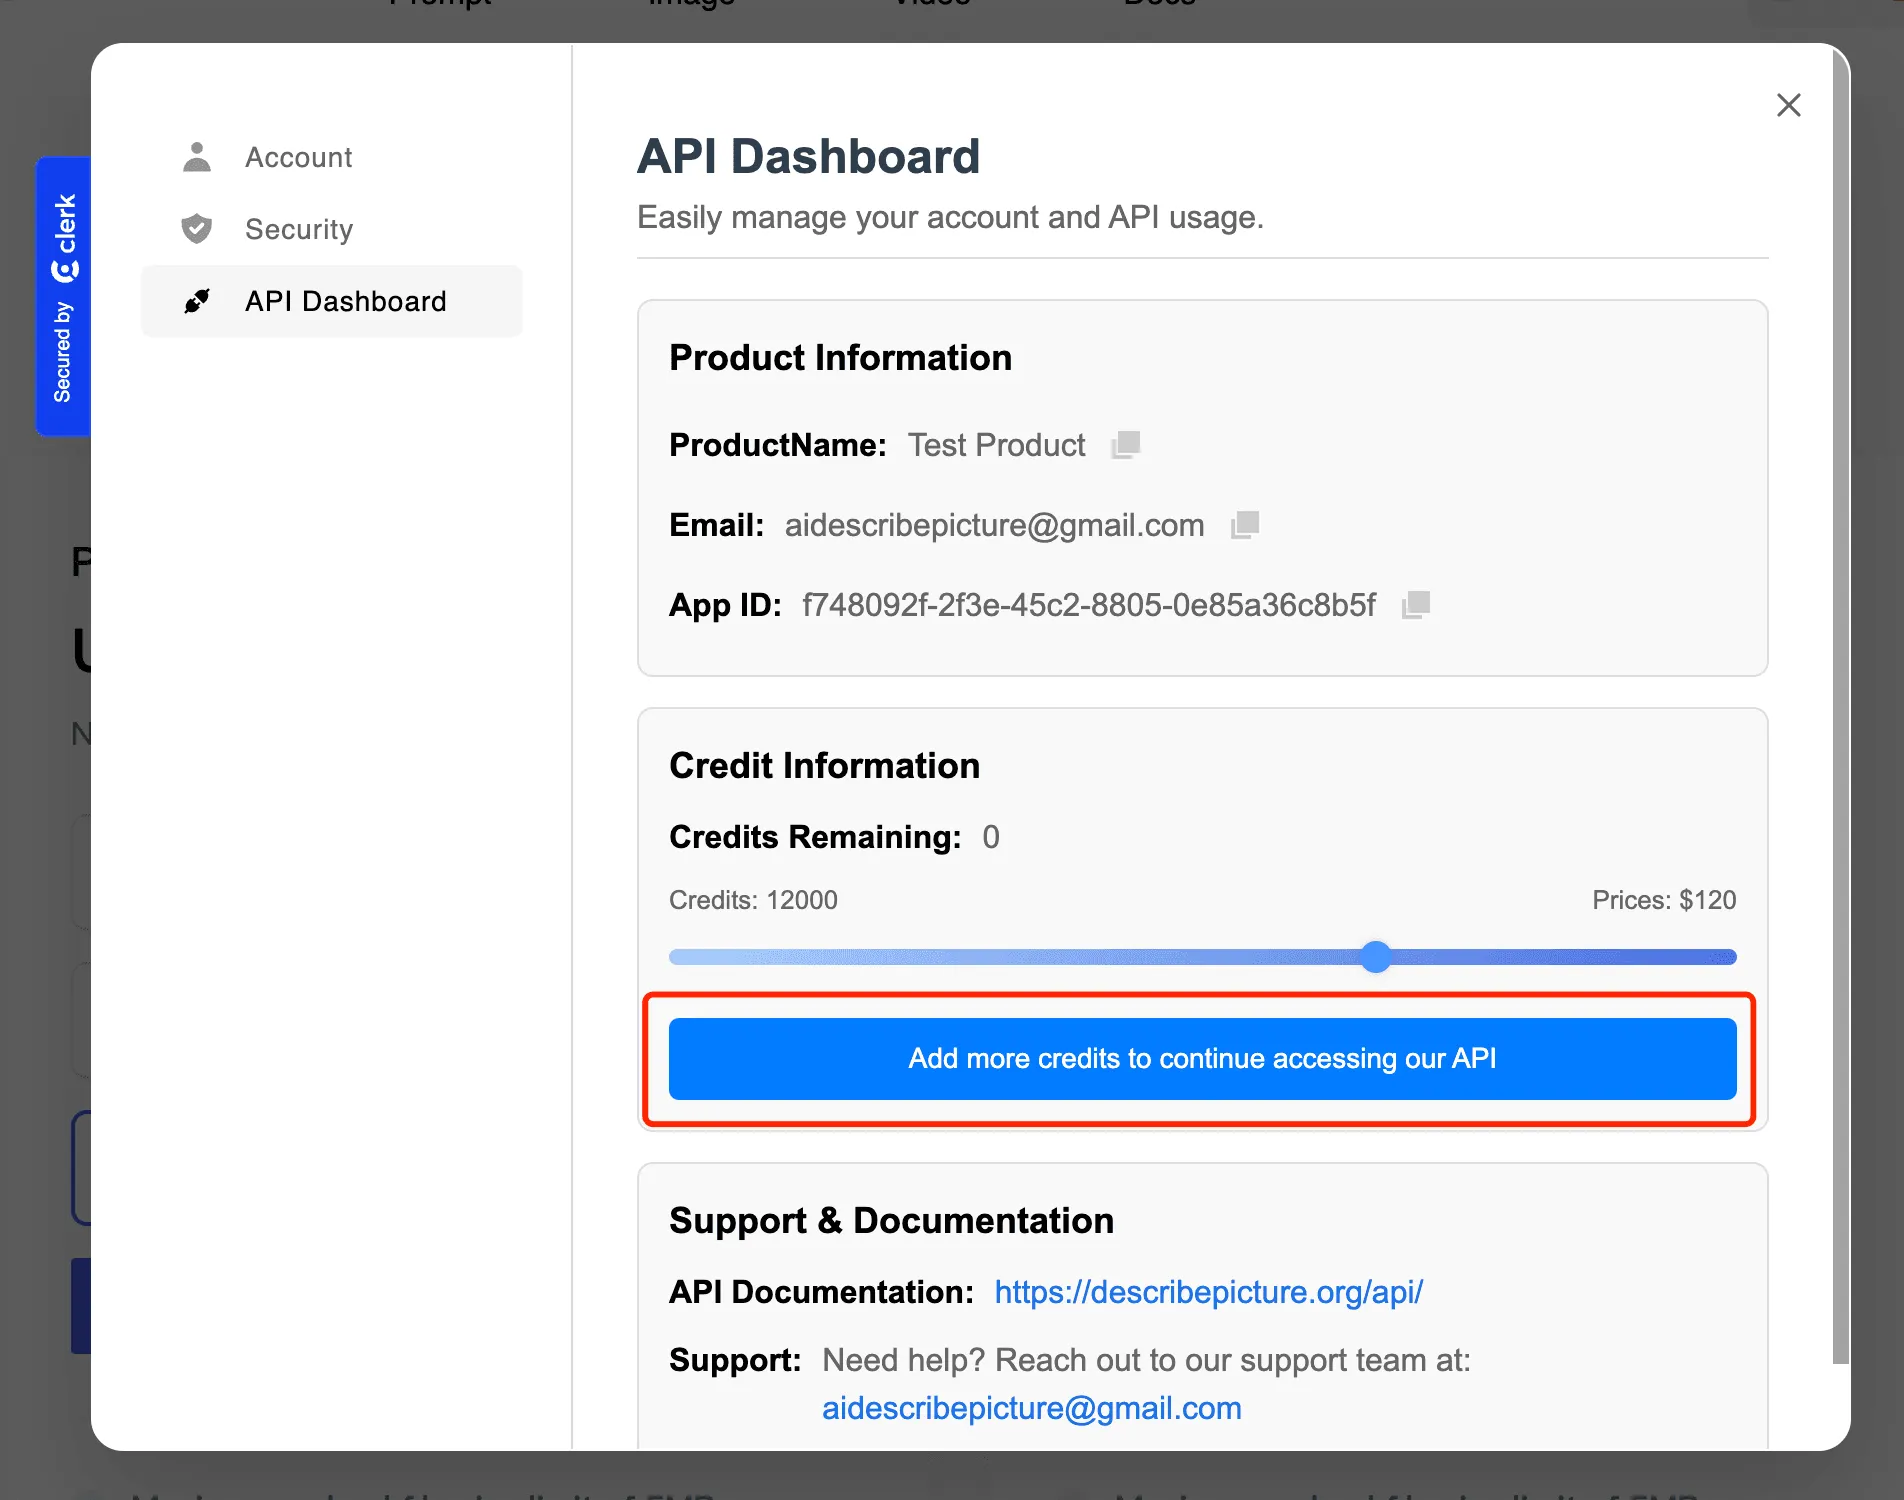Viewport: 1904px width, 1500px height.
Task: Close the API Dashboard dialog
Action: pos(1788,105)
